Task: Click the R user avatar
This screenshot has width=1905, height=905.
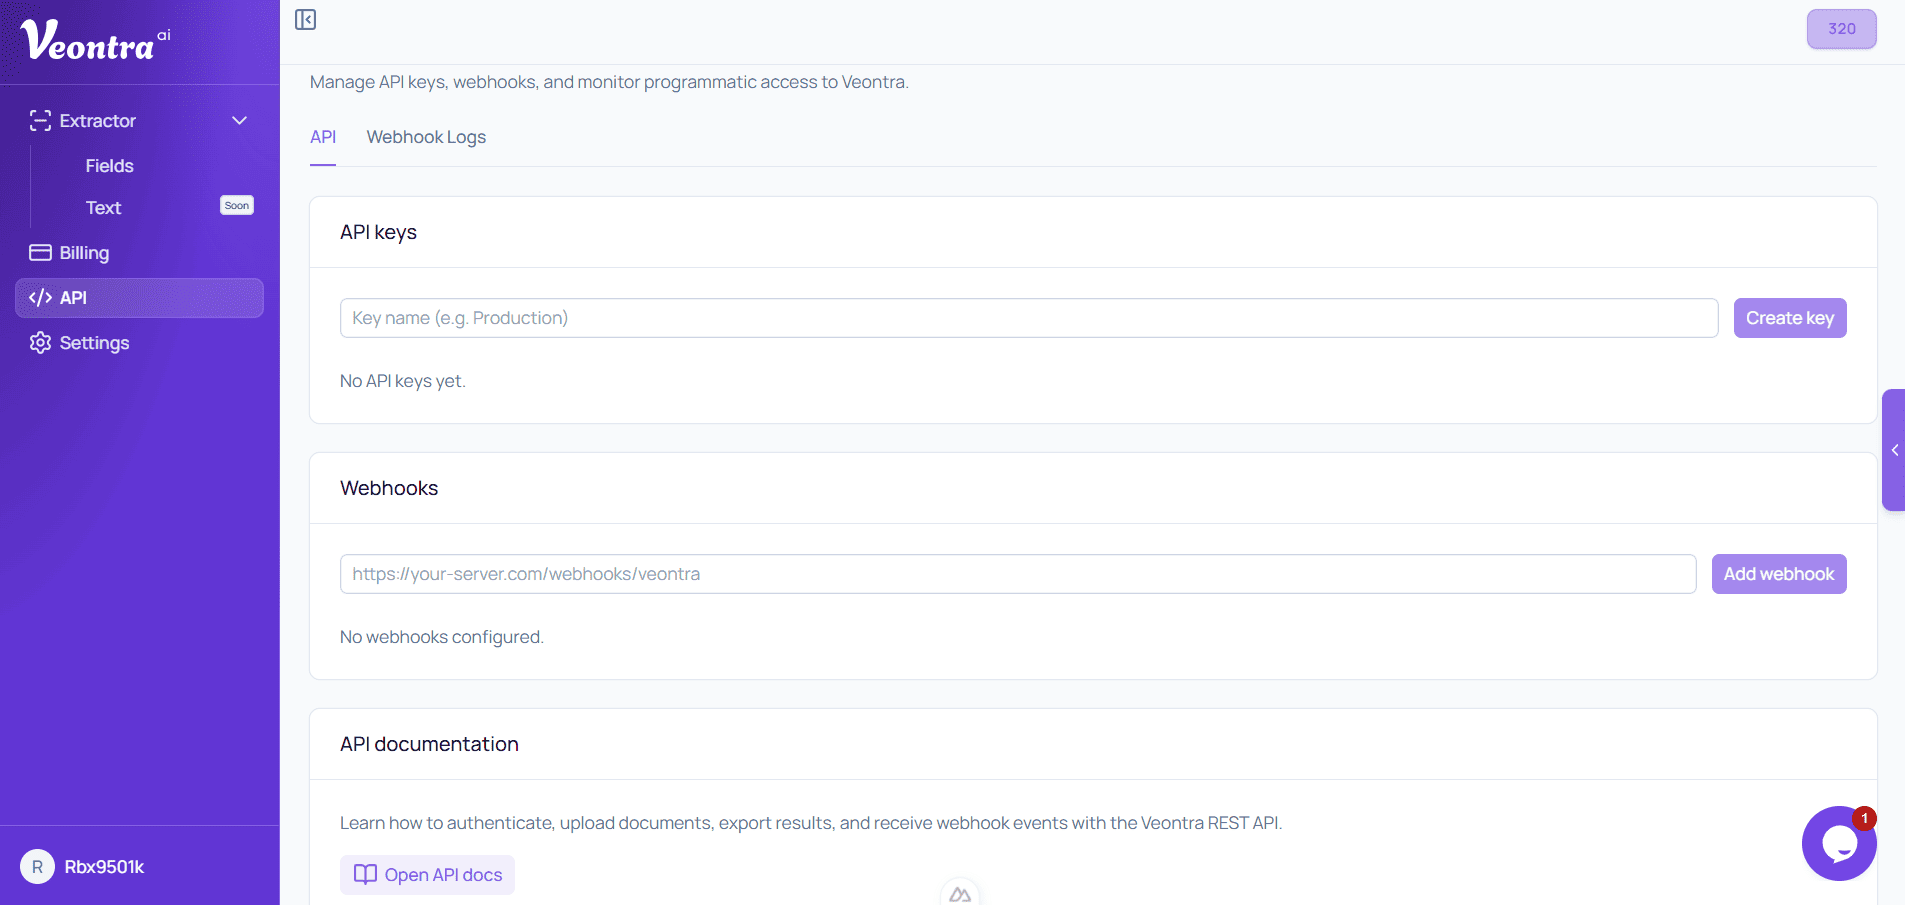Action: pos(37,867)
